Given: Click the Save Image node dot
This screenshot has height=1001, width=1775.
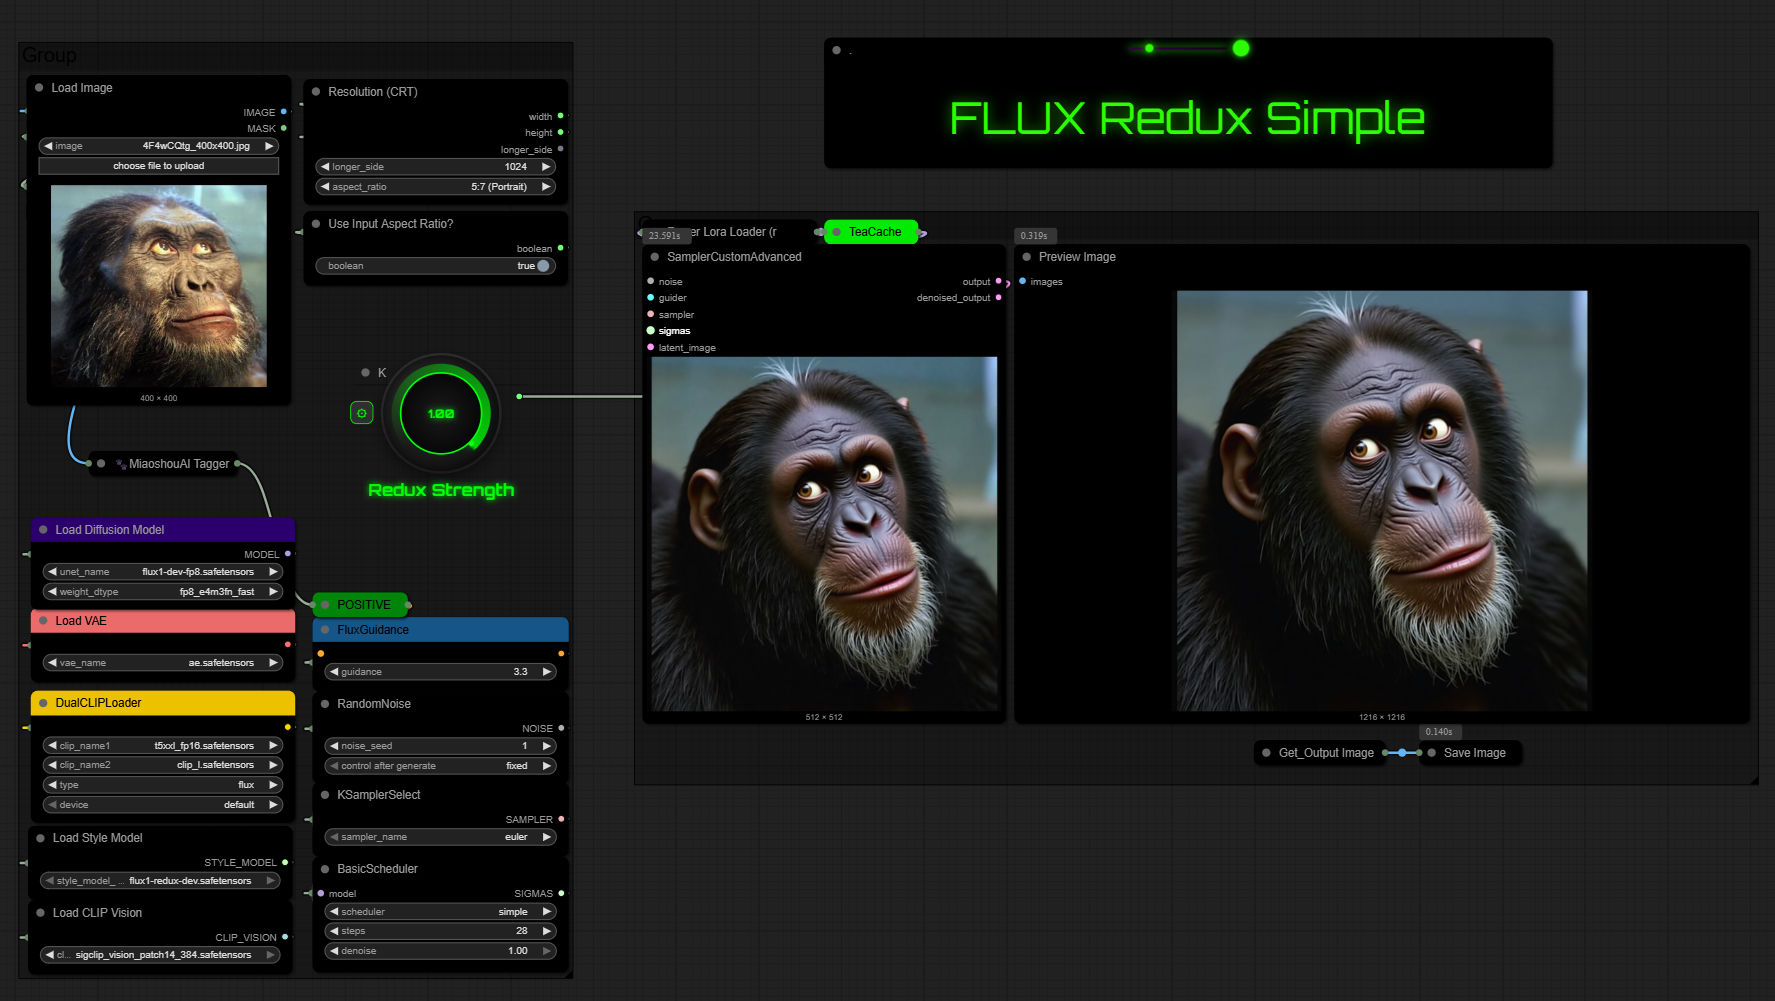Looking at the screenshot, I should click(x=1432, y=753).
